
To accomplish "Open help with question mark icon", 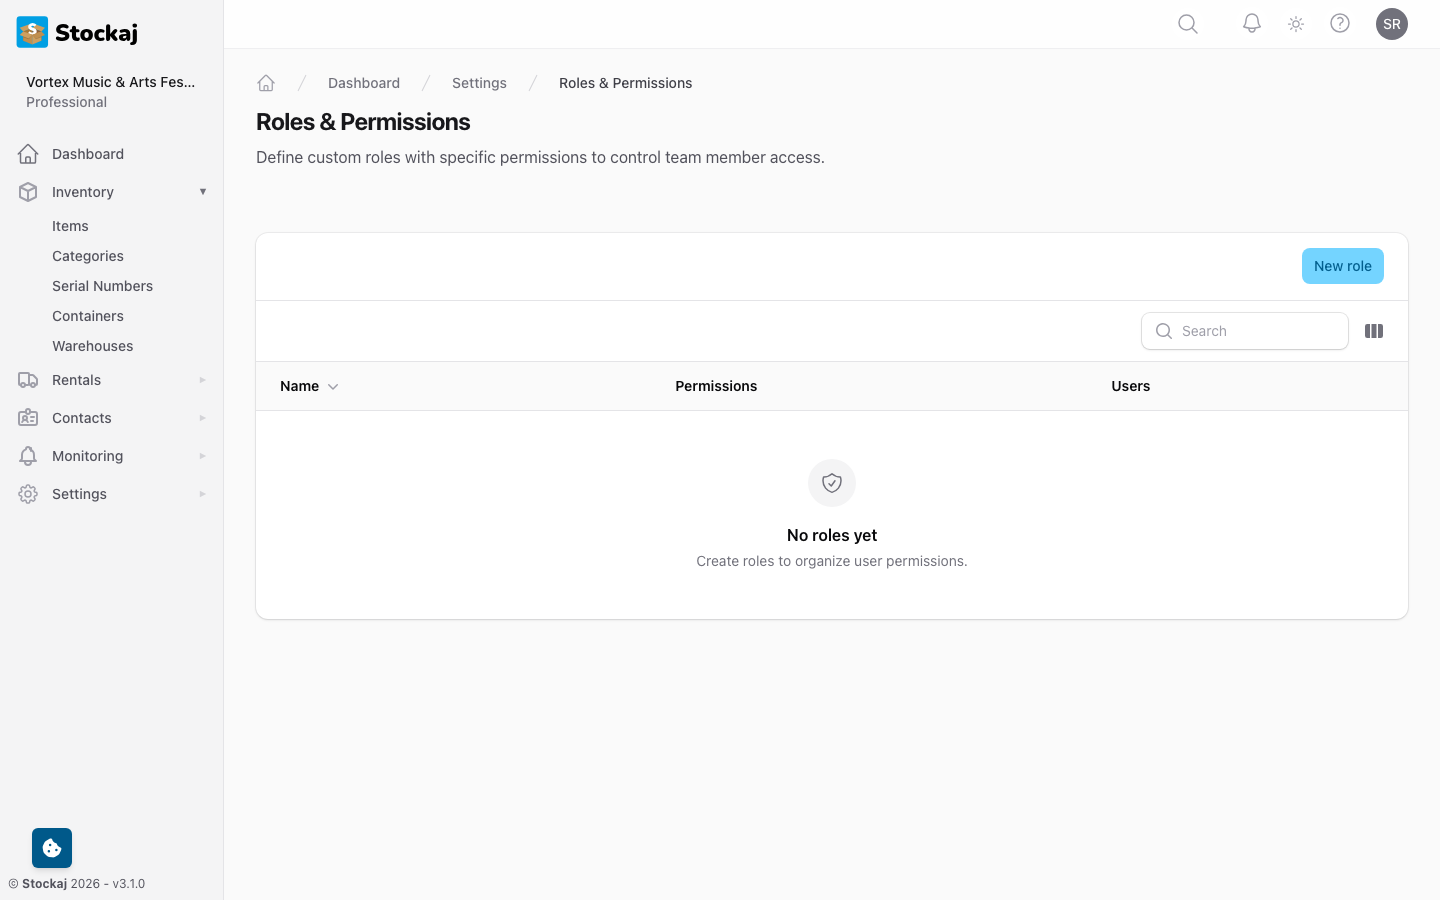I will (x=1339, y=23).
